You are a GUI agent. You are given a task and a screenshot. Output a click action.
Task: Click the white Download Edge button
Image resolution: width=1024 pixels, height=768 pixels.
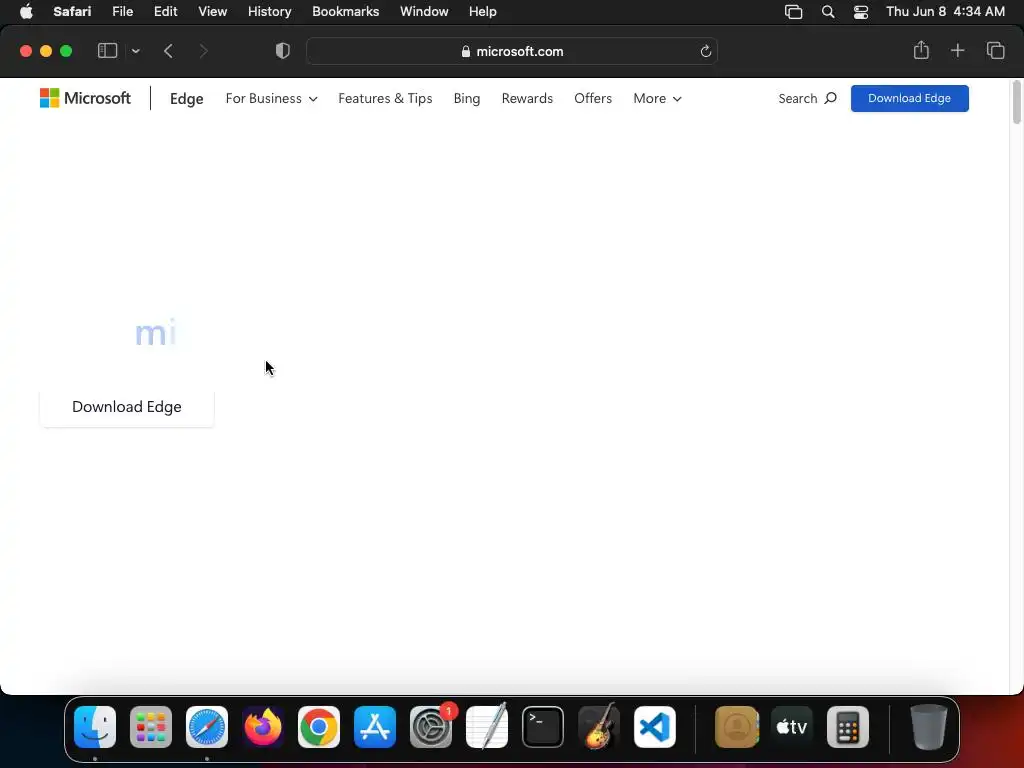(127, 407)
